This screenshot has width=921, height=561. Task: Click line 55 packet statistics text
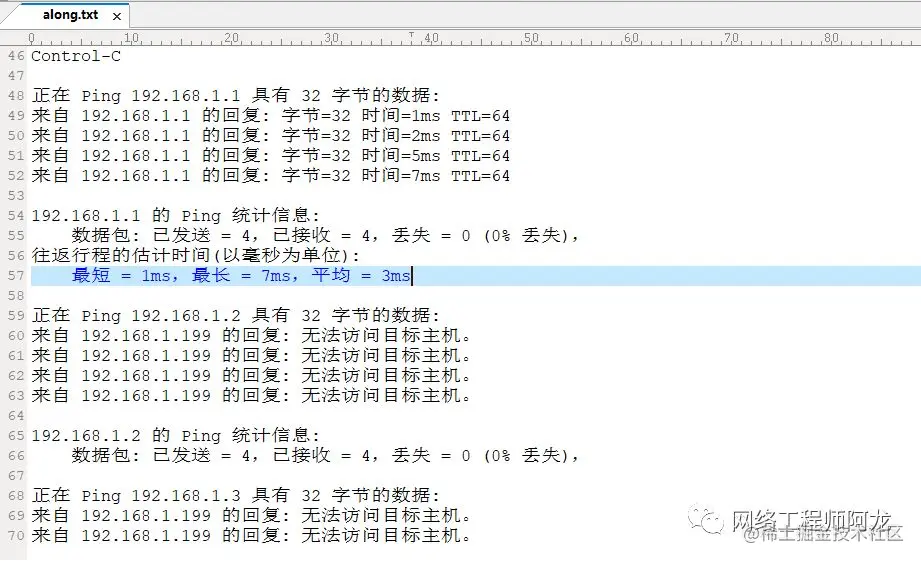[325, 236]
